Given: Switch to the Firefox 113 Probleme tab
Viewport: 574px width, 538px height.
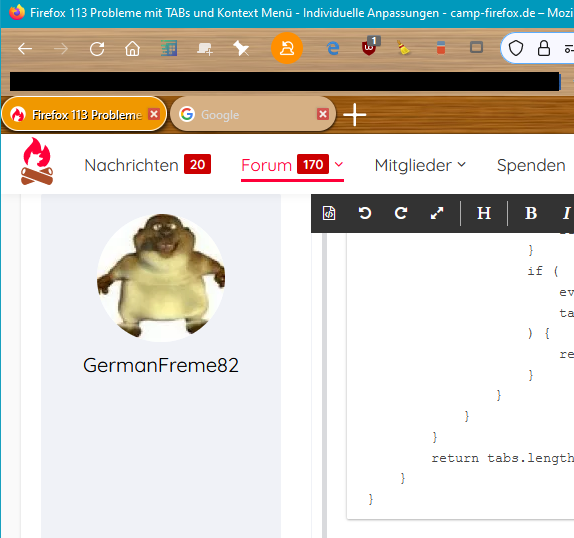Looking at the screenshot, I should pos(84,114).
